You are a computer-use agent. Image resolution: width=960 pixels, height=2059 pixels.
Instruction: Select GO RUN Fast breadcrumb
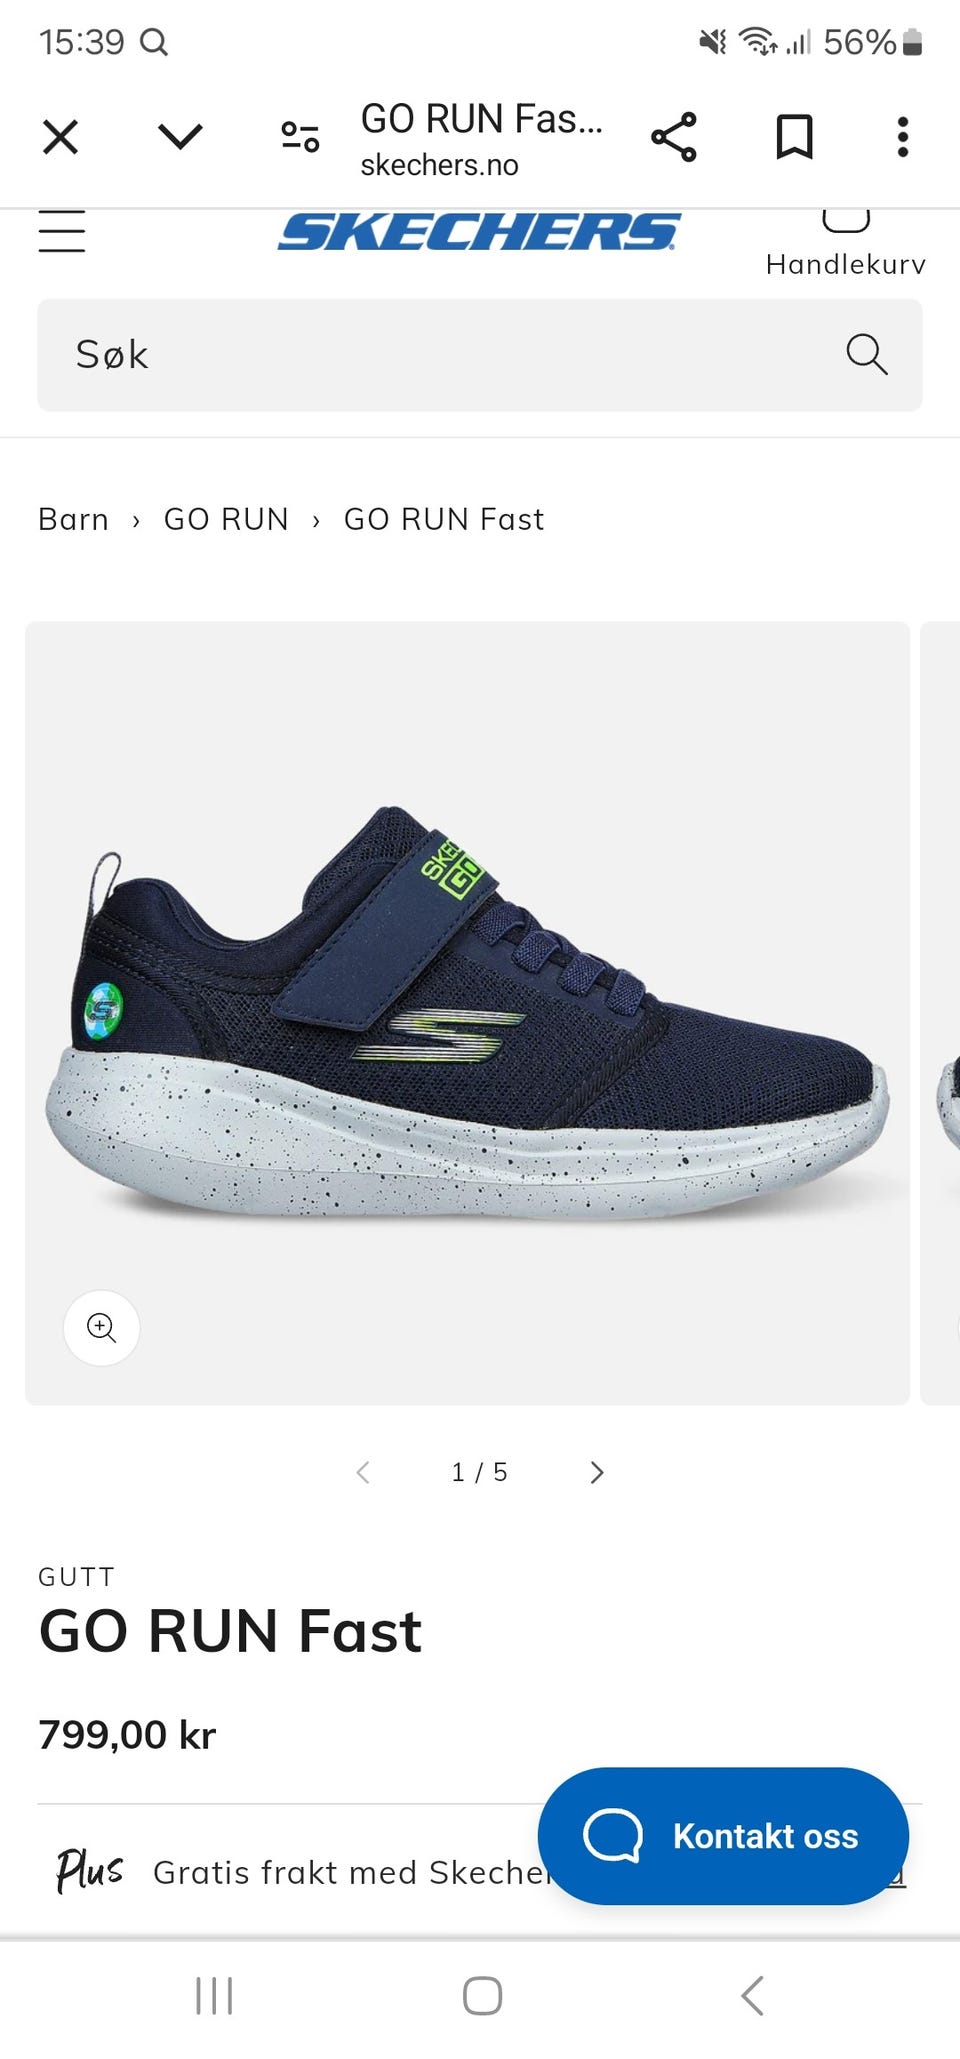coord(444,519)
